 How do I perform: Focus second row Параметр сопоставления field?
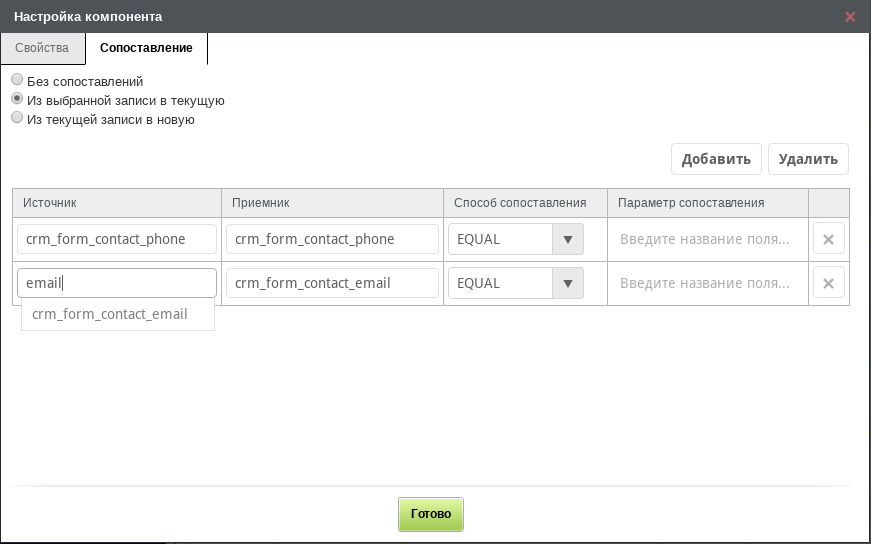click(x=708, y=283)
